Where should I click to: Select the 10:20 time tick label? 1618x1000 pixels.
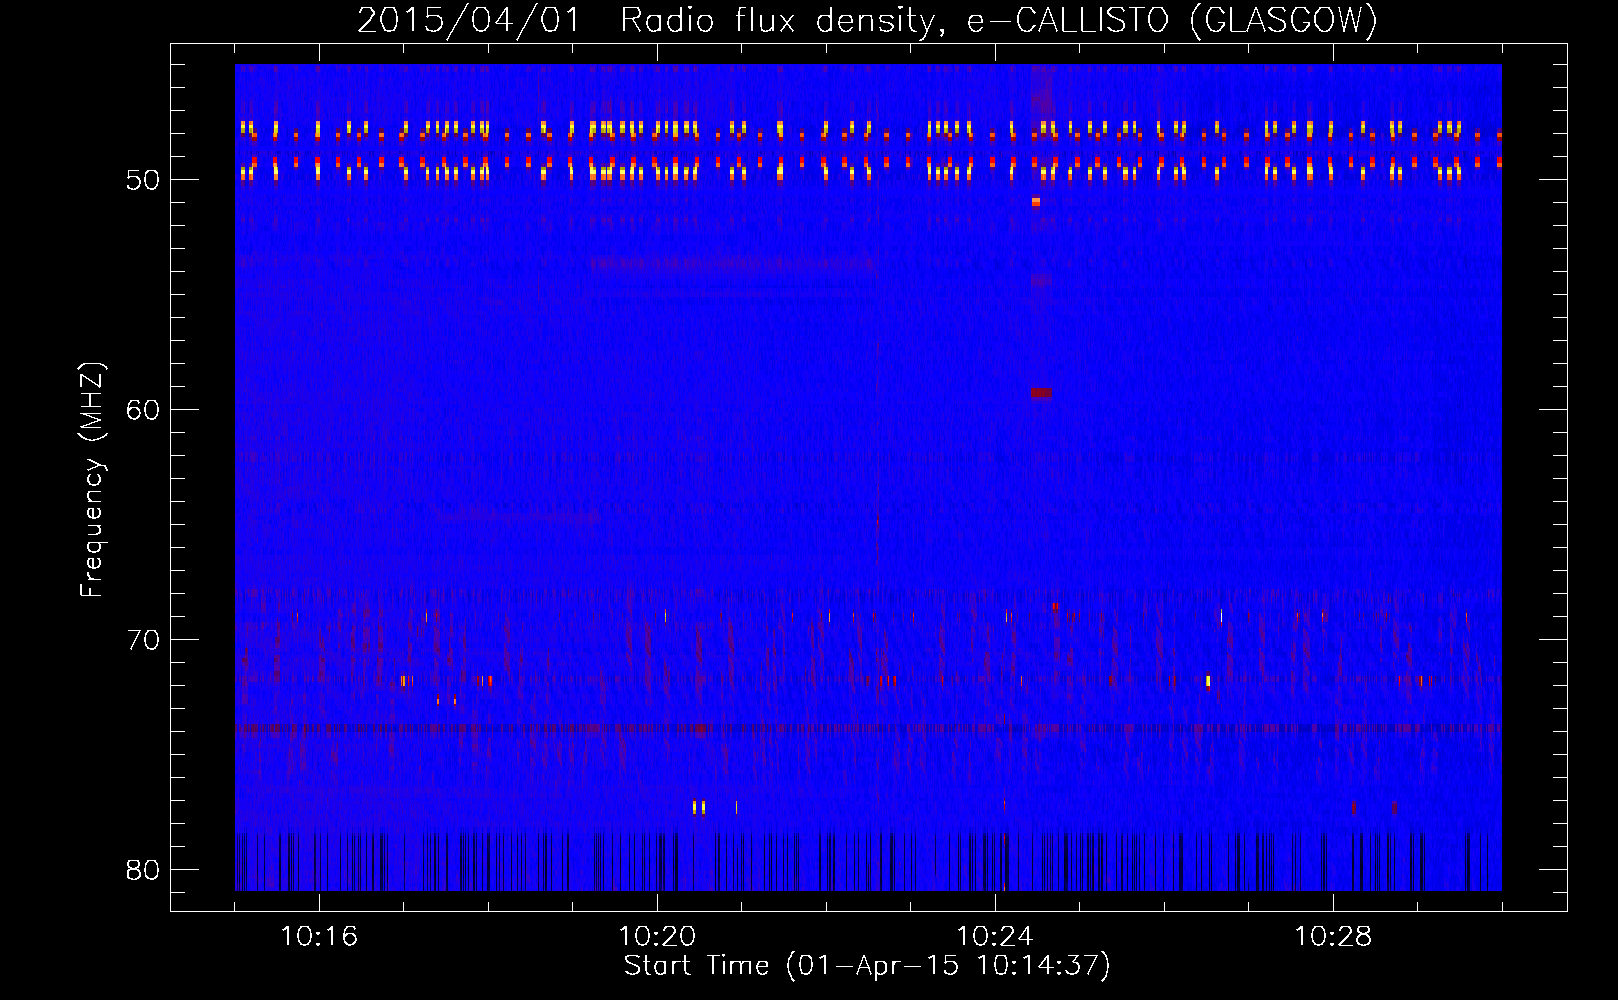(x=657, y=936)
